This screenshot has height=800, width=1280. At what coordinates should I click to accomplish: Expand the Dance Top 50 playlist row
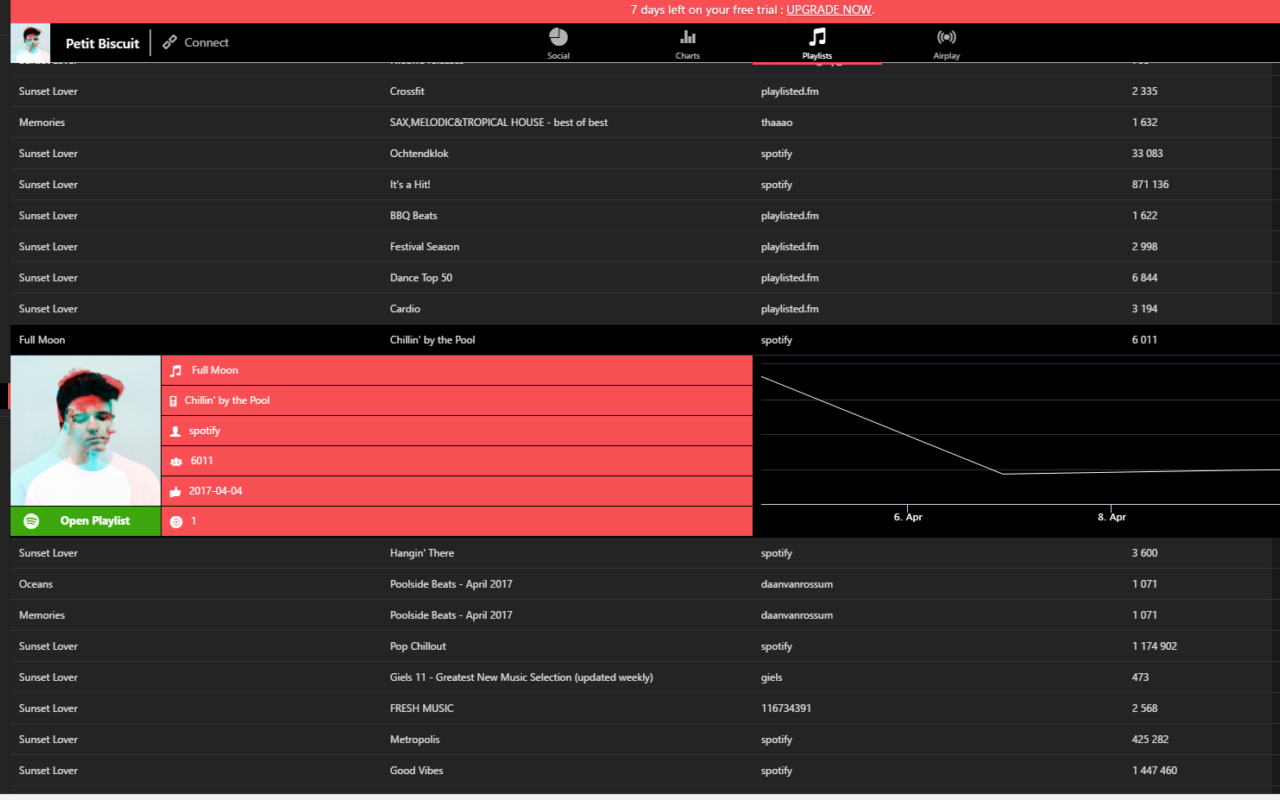pyautogui.click(x=645, y=277)
